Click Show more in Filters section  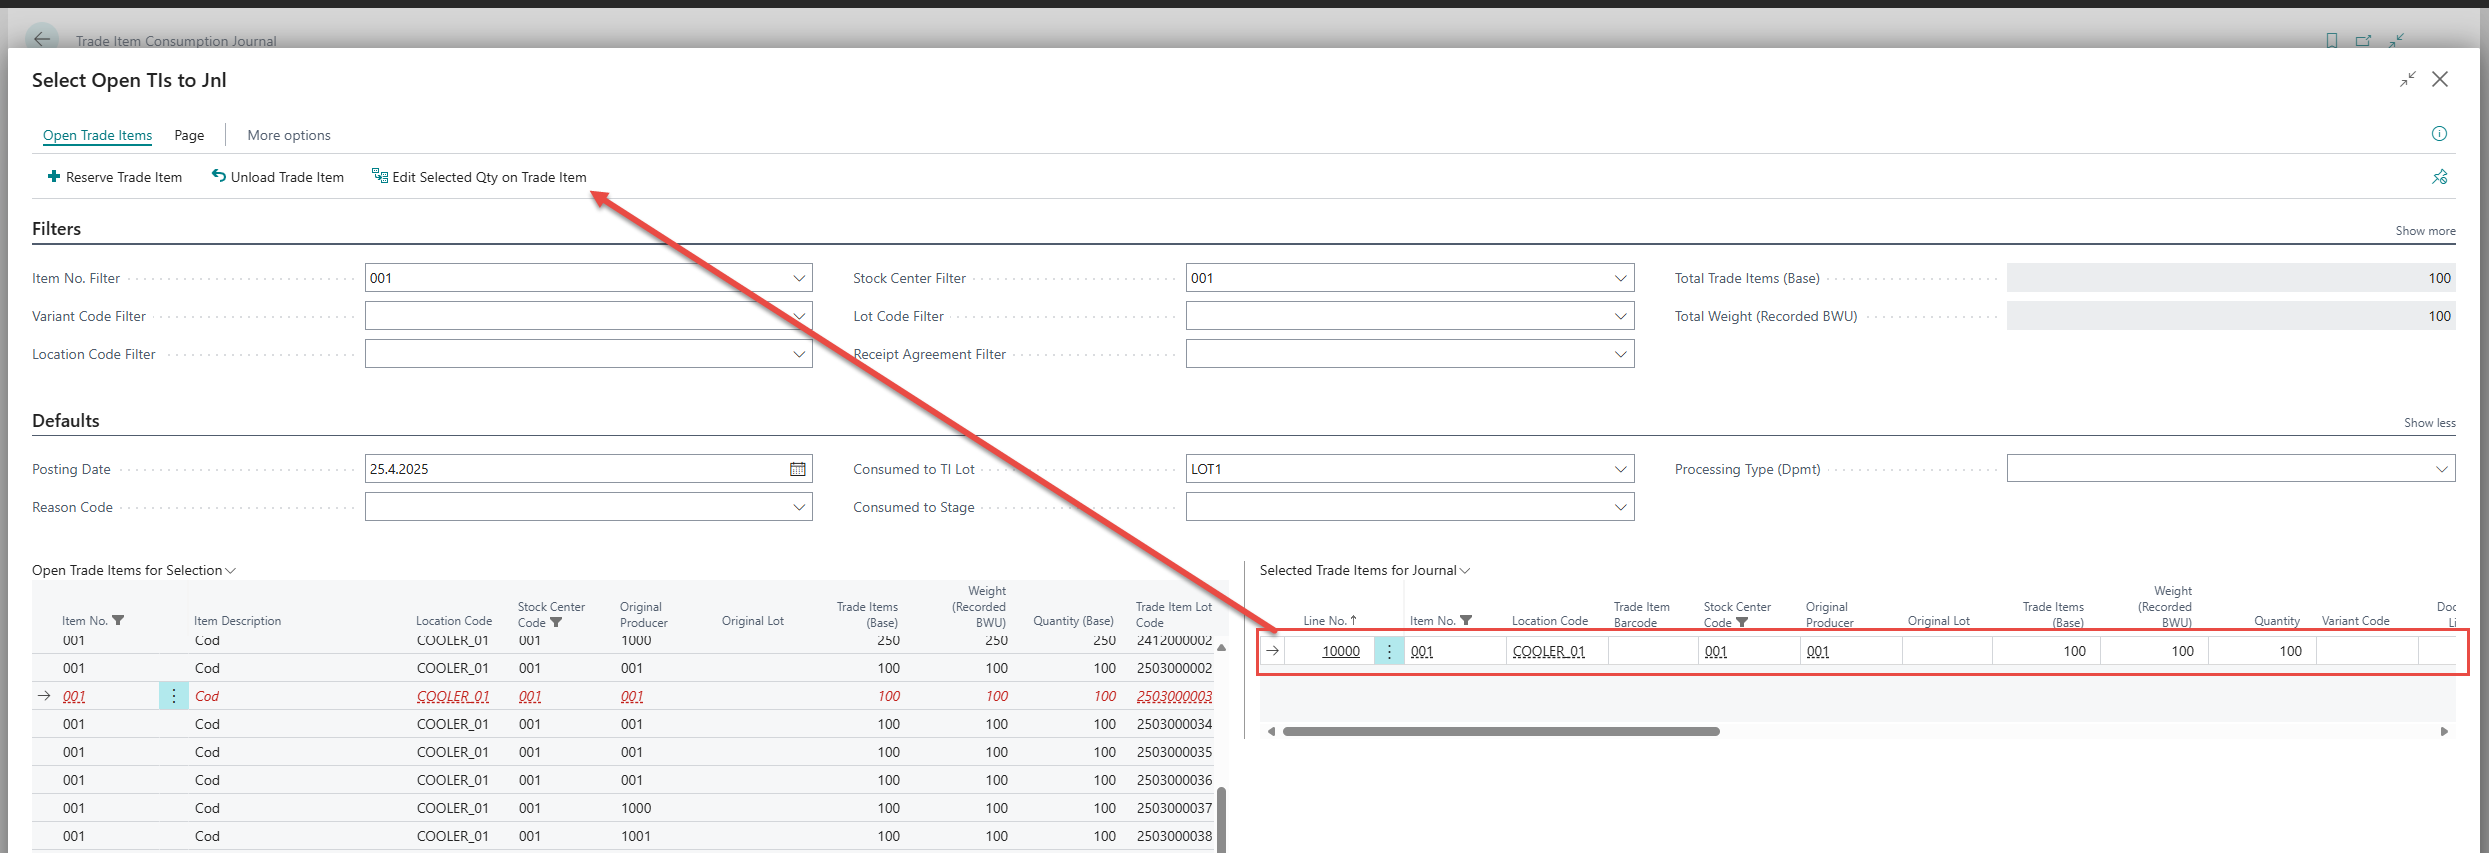tap(2425, 231)
